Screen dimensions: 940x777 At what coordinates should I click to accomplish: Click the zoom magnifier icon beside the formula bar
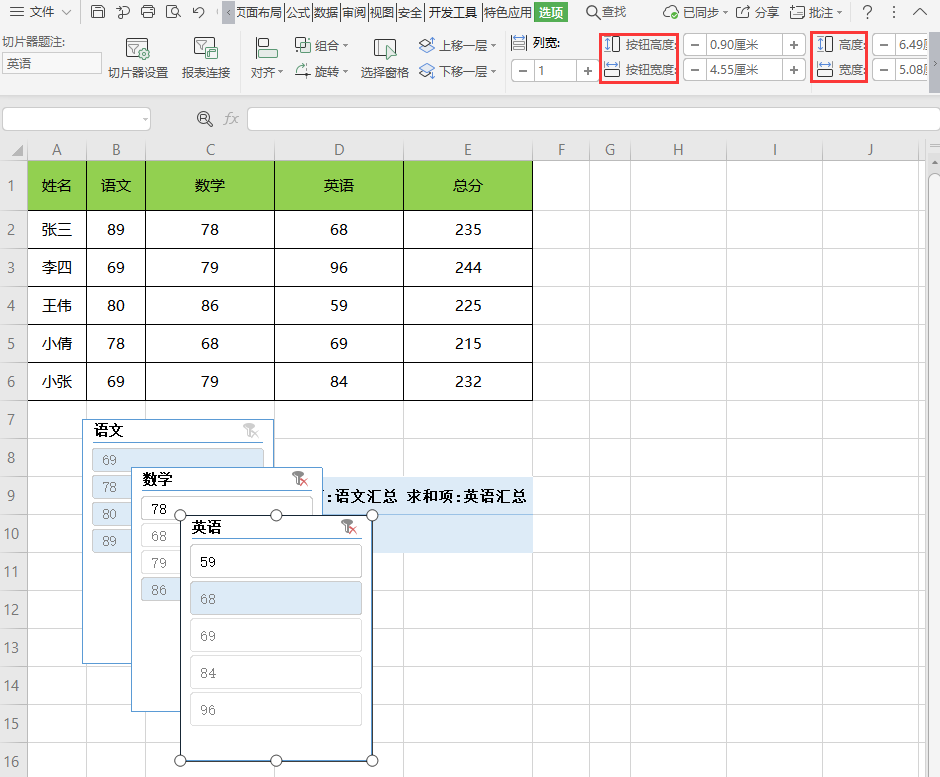204,119
